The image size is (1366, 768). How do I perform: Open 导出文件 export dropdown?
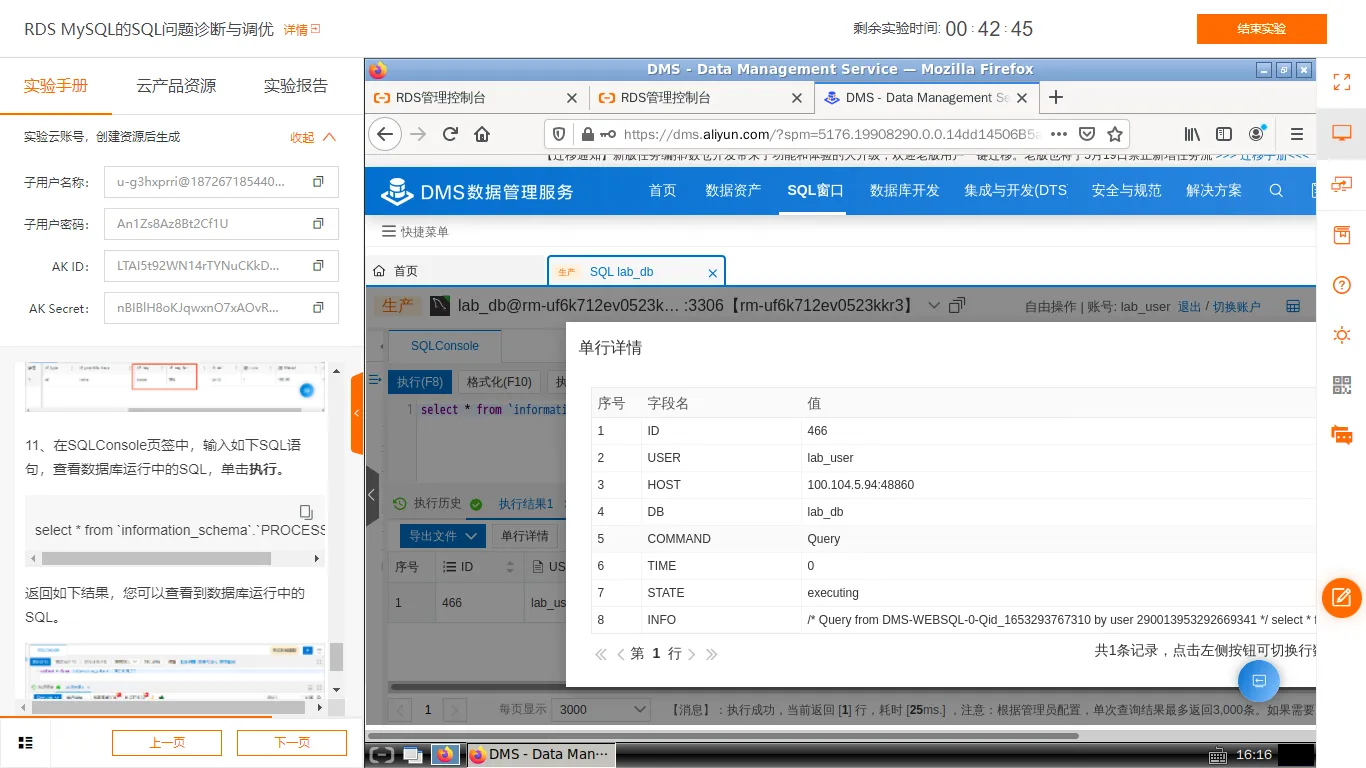click(x=443, y=536)
